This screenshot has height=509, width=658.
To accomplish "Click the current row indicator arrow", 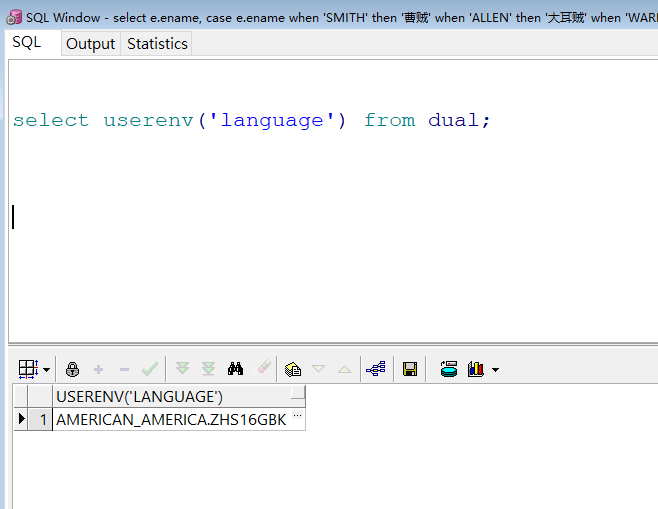I will click(x=21, y=419).
